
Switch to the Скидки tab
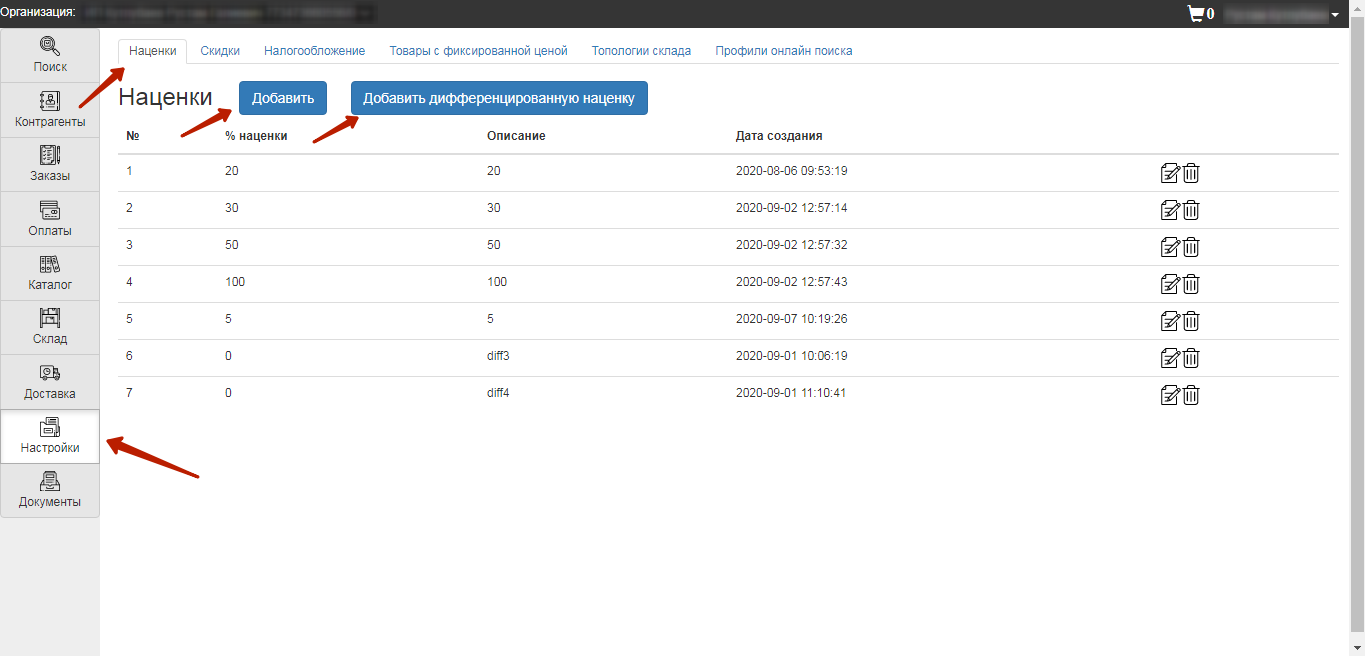pyautogui.click(x=219, y=51)
